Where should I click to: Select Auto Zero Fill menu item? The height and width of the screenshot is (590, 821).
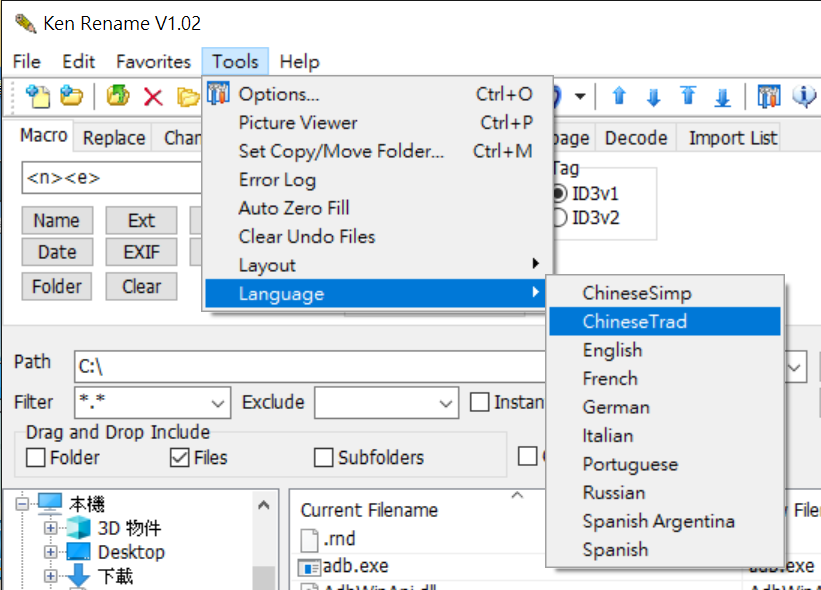(x=377, y=208)
